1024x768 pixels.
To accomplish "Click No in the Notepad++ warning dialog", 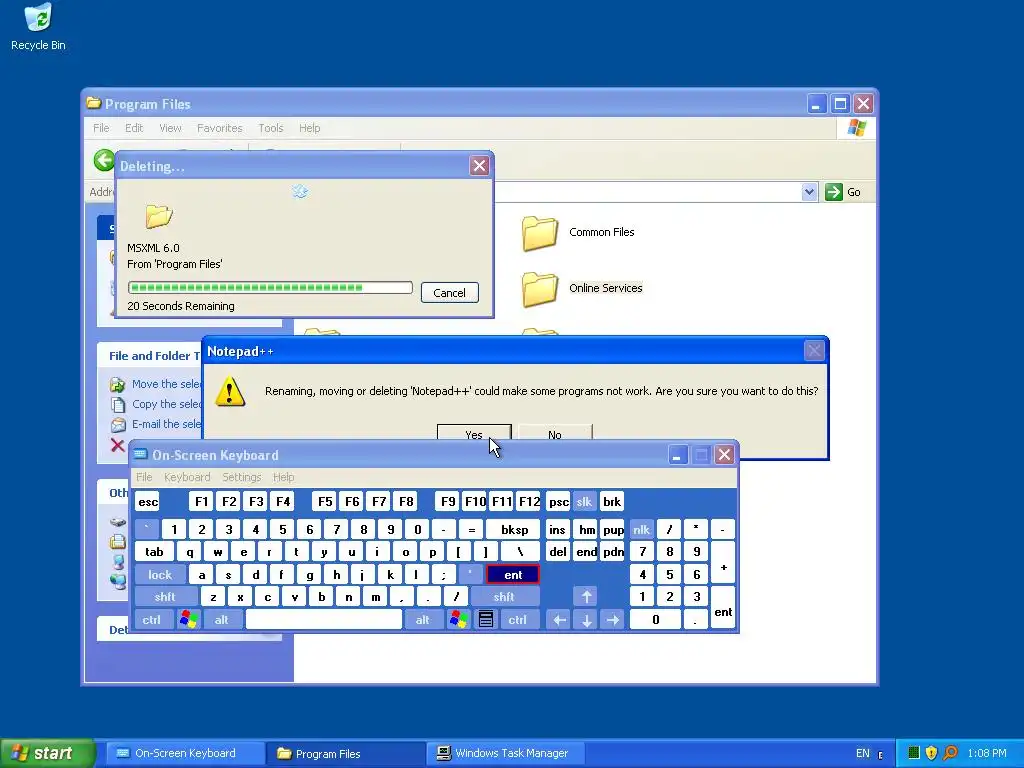I will tap(555, 432).
